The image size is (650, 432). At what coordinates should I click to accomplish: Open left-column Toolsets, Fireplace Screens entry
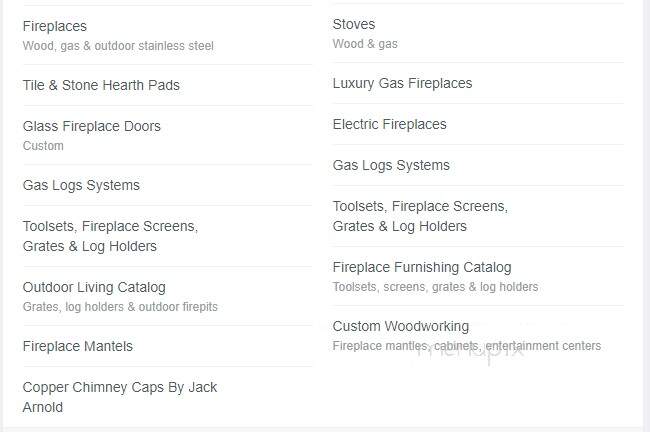[x=110, y=236]
